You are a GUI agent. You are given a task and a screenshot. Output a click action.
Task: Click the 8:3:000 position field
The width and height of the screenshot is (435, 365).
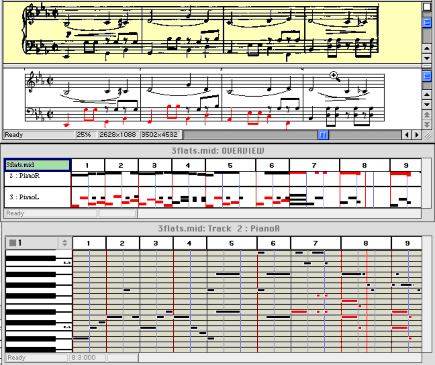click(x=87, y=357)
